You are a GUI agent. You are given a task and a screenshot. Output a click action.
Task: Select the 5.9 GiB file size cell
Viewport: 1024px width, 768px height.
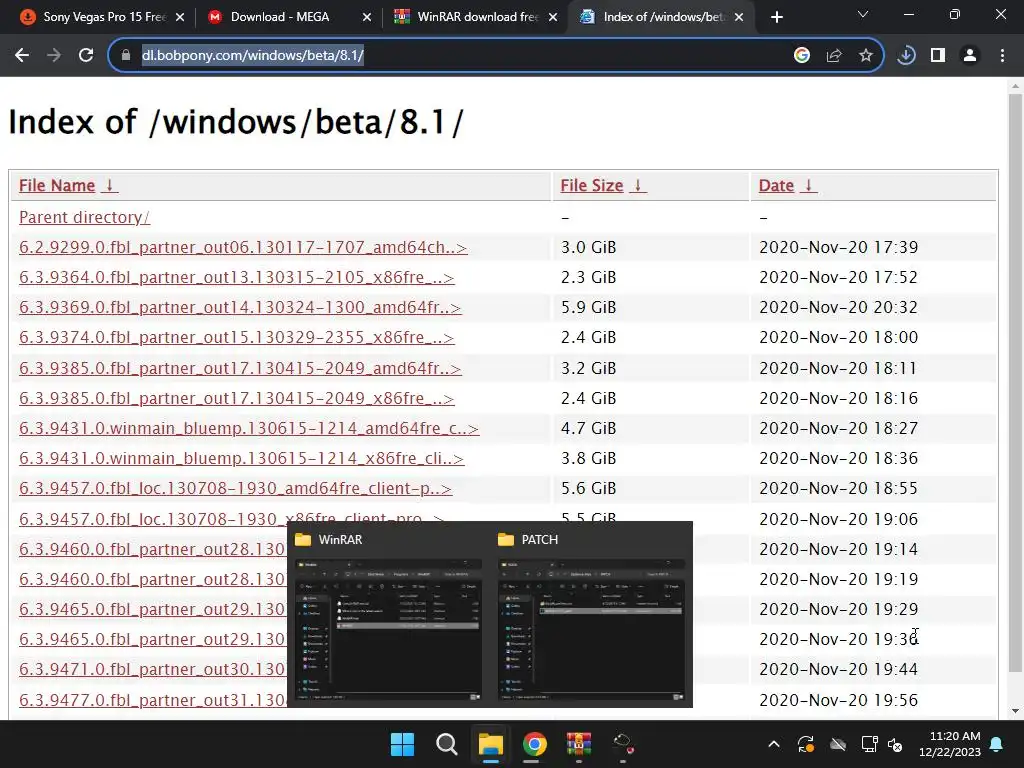pos(588,308)
